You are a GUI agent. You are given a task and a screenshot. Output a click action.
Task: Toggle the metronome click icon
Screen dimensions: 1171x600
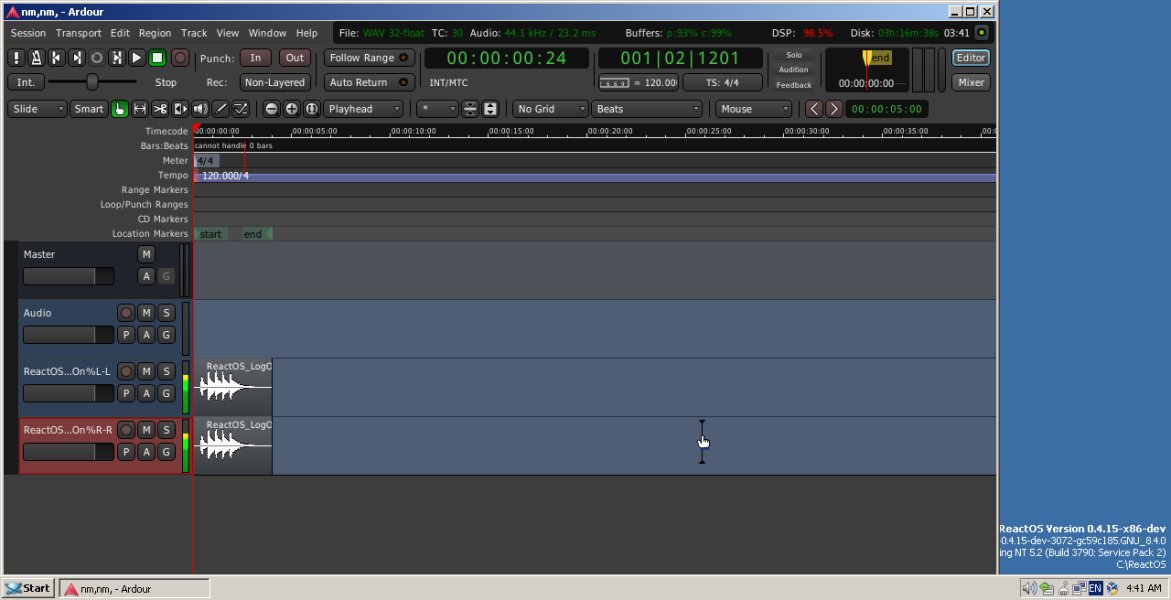36,58
